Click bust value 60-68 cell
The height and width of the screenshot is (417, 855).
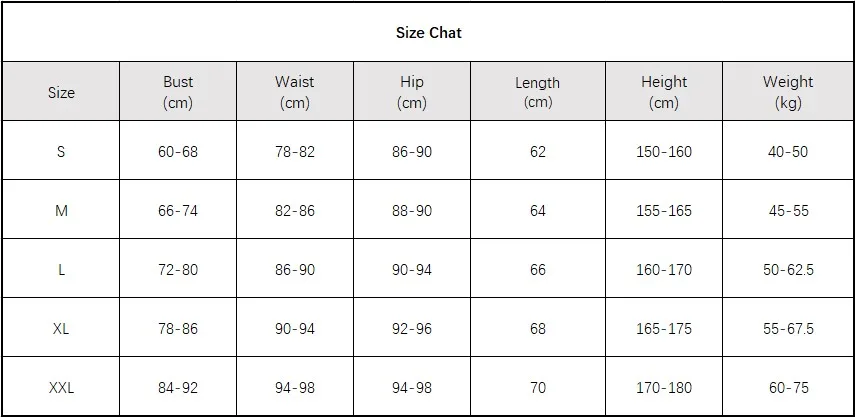coord(178,152)
